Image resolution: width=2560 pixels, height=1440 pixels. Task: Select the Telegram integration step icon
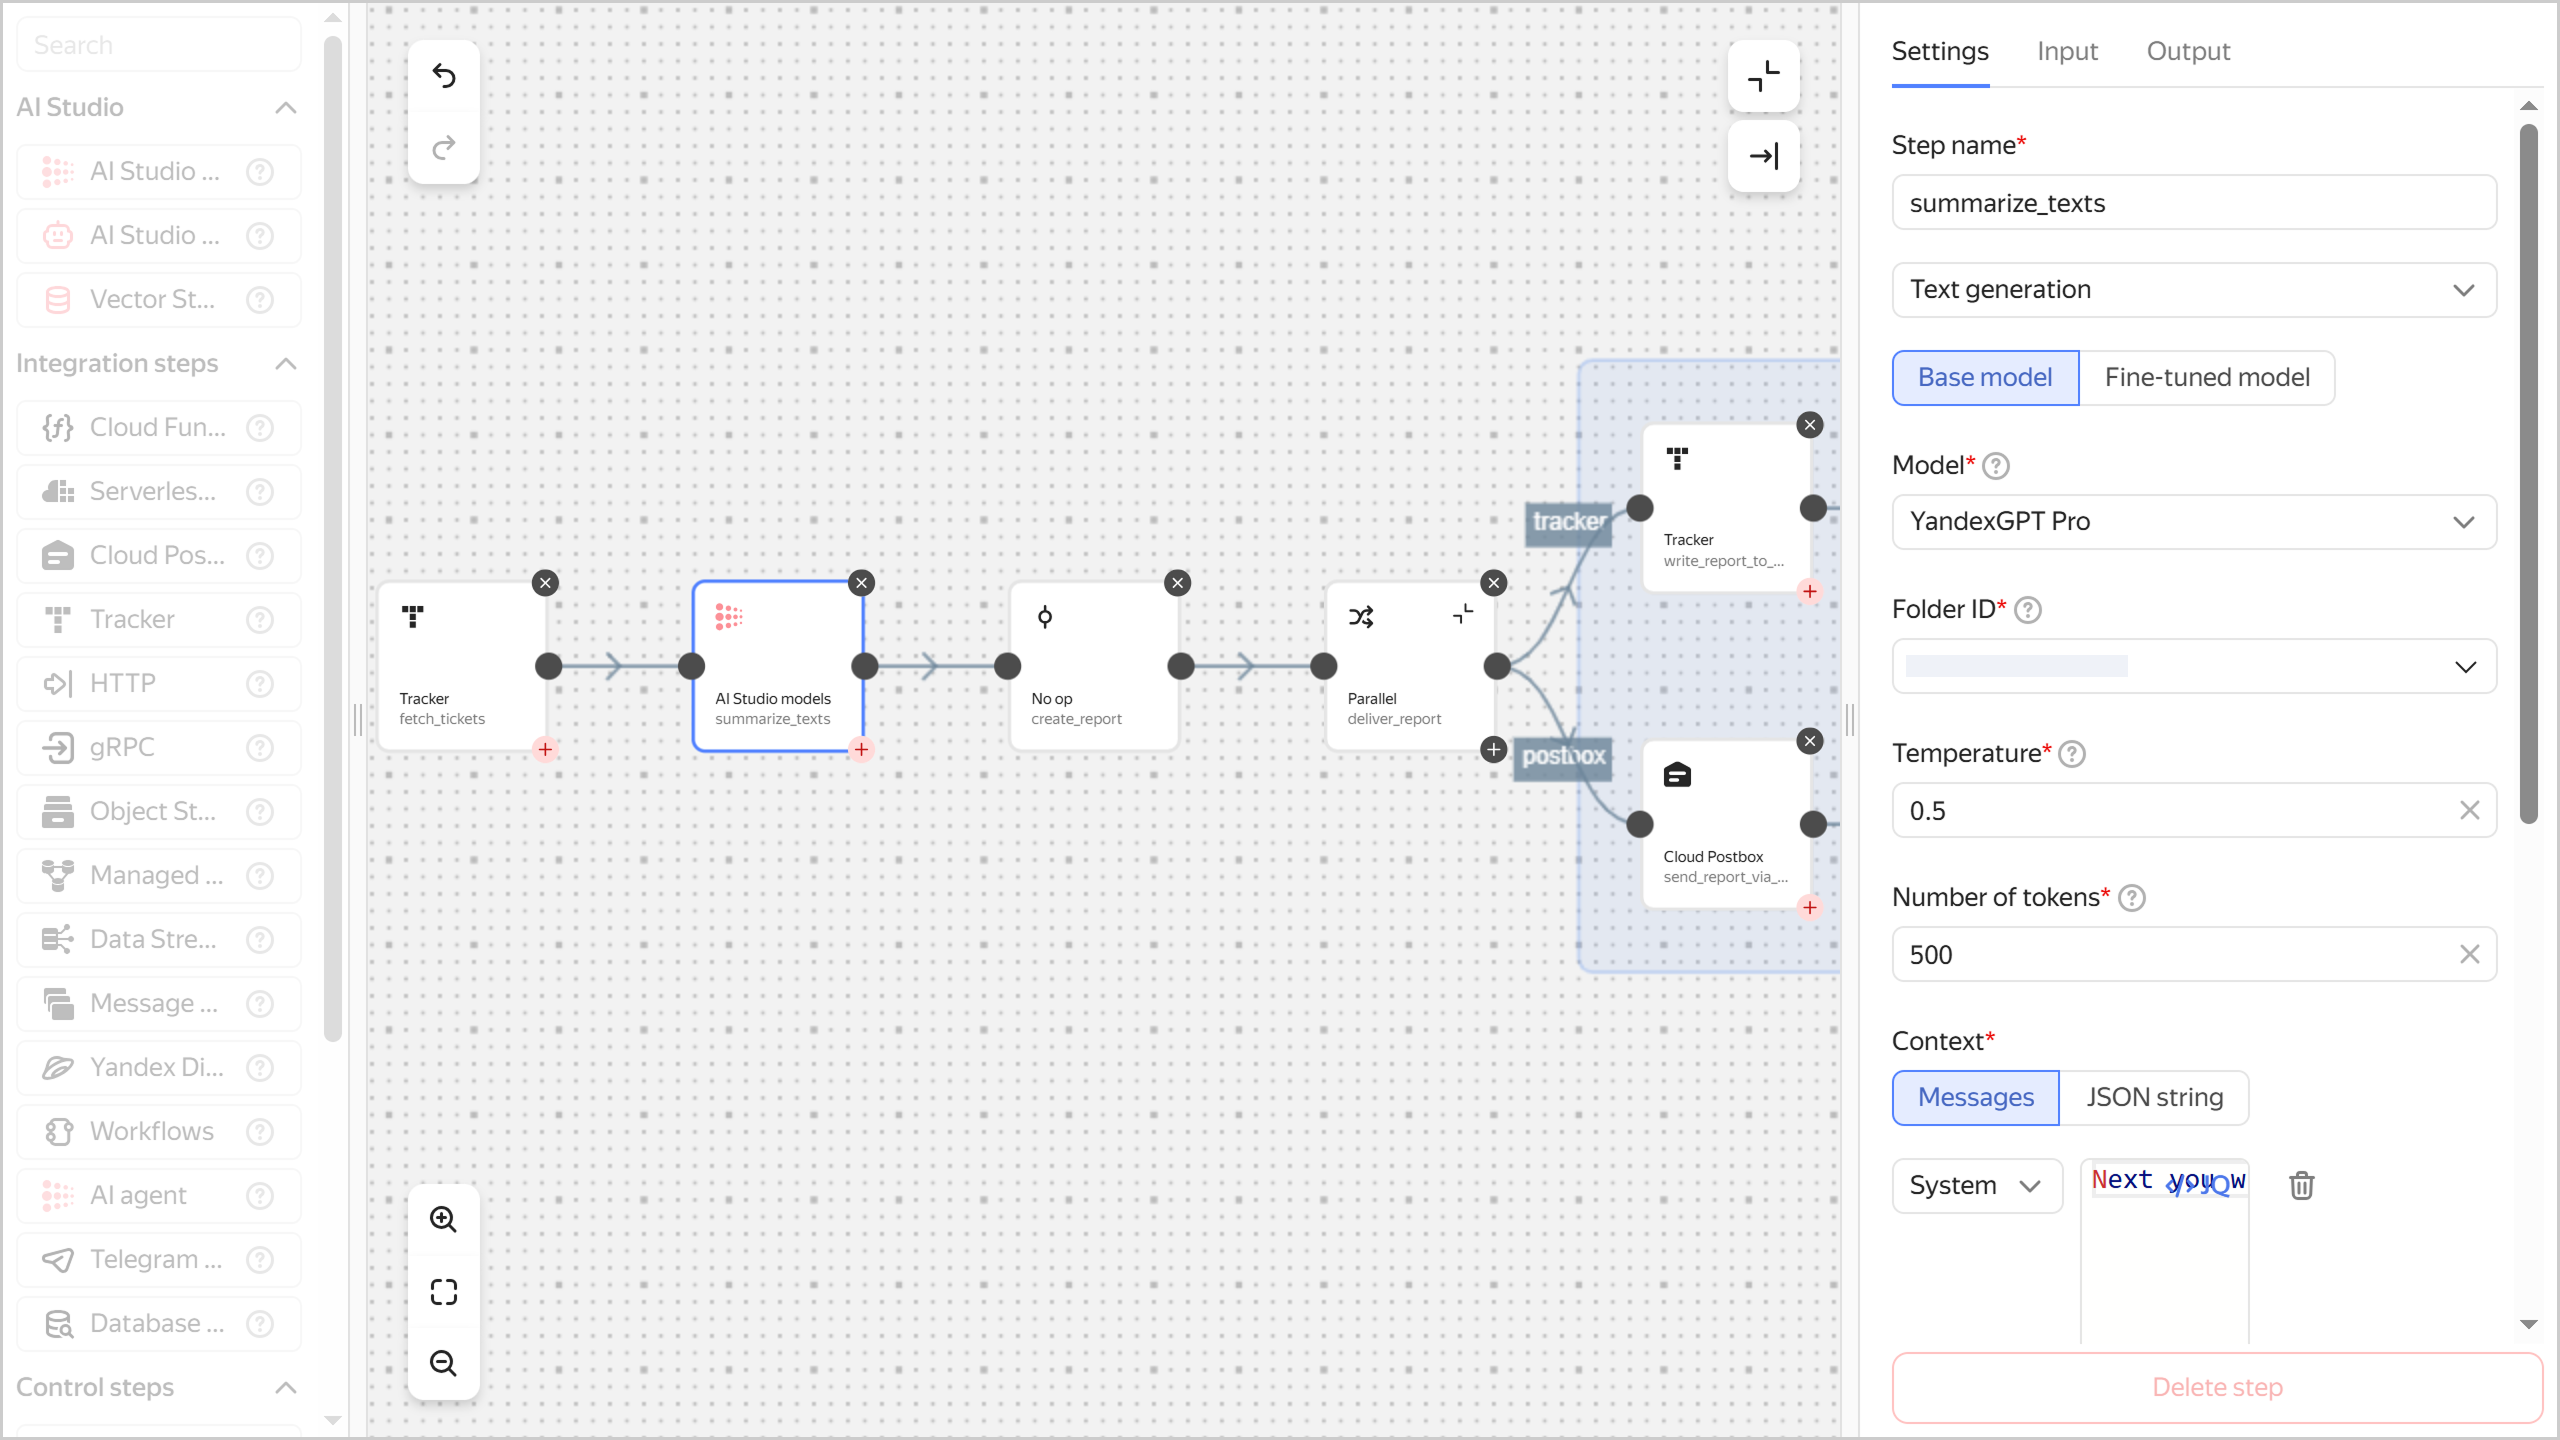point(57,1259)
